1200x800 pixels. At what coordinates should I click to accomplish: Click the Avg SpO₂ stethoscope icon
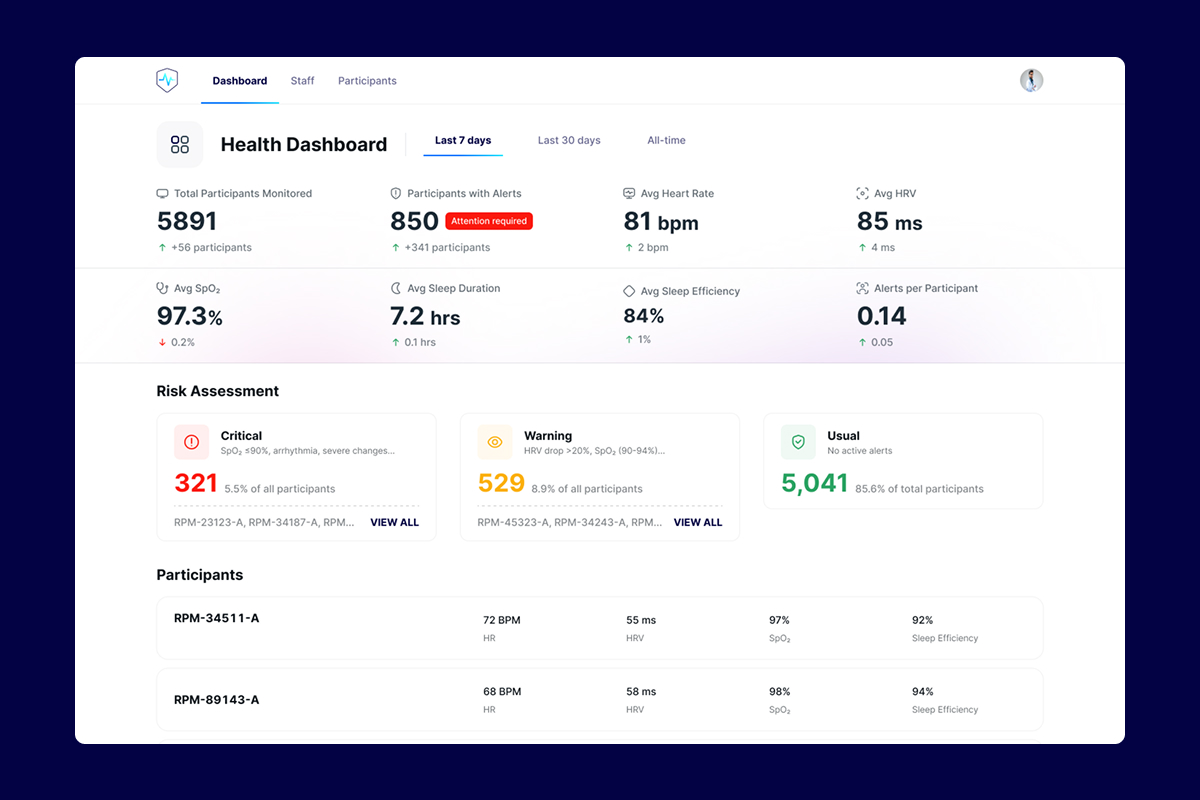pos(163,288)
